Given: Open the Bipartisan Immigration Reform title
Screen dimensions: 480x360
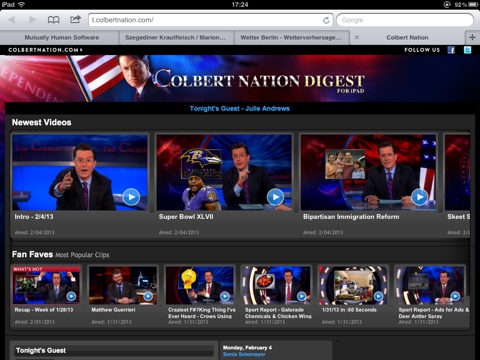Looking at the screenshot, I should point(351,217).
